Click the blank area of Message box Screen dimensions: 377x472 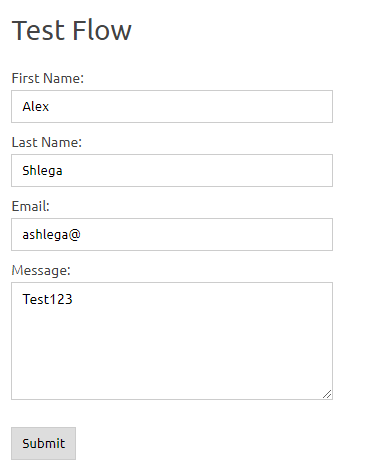click(x=172, y=353)
